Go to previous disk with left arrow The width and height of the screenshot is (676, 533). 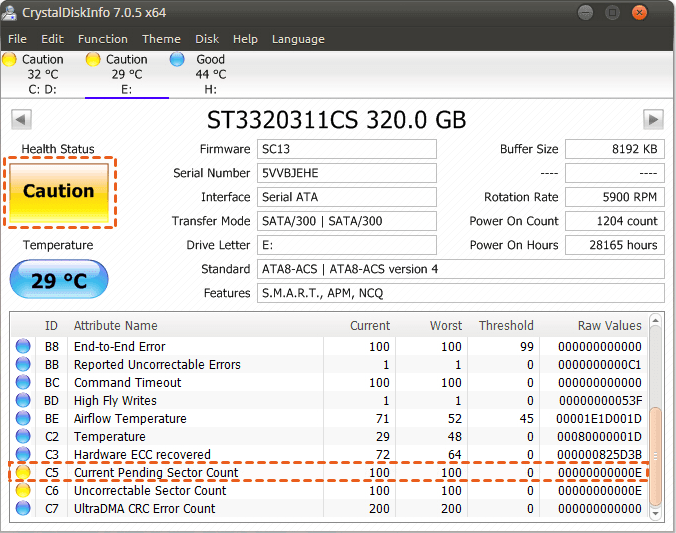click(x=20, y=120)
